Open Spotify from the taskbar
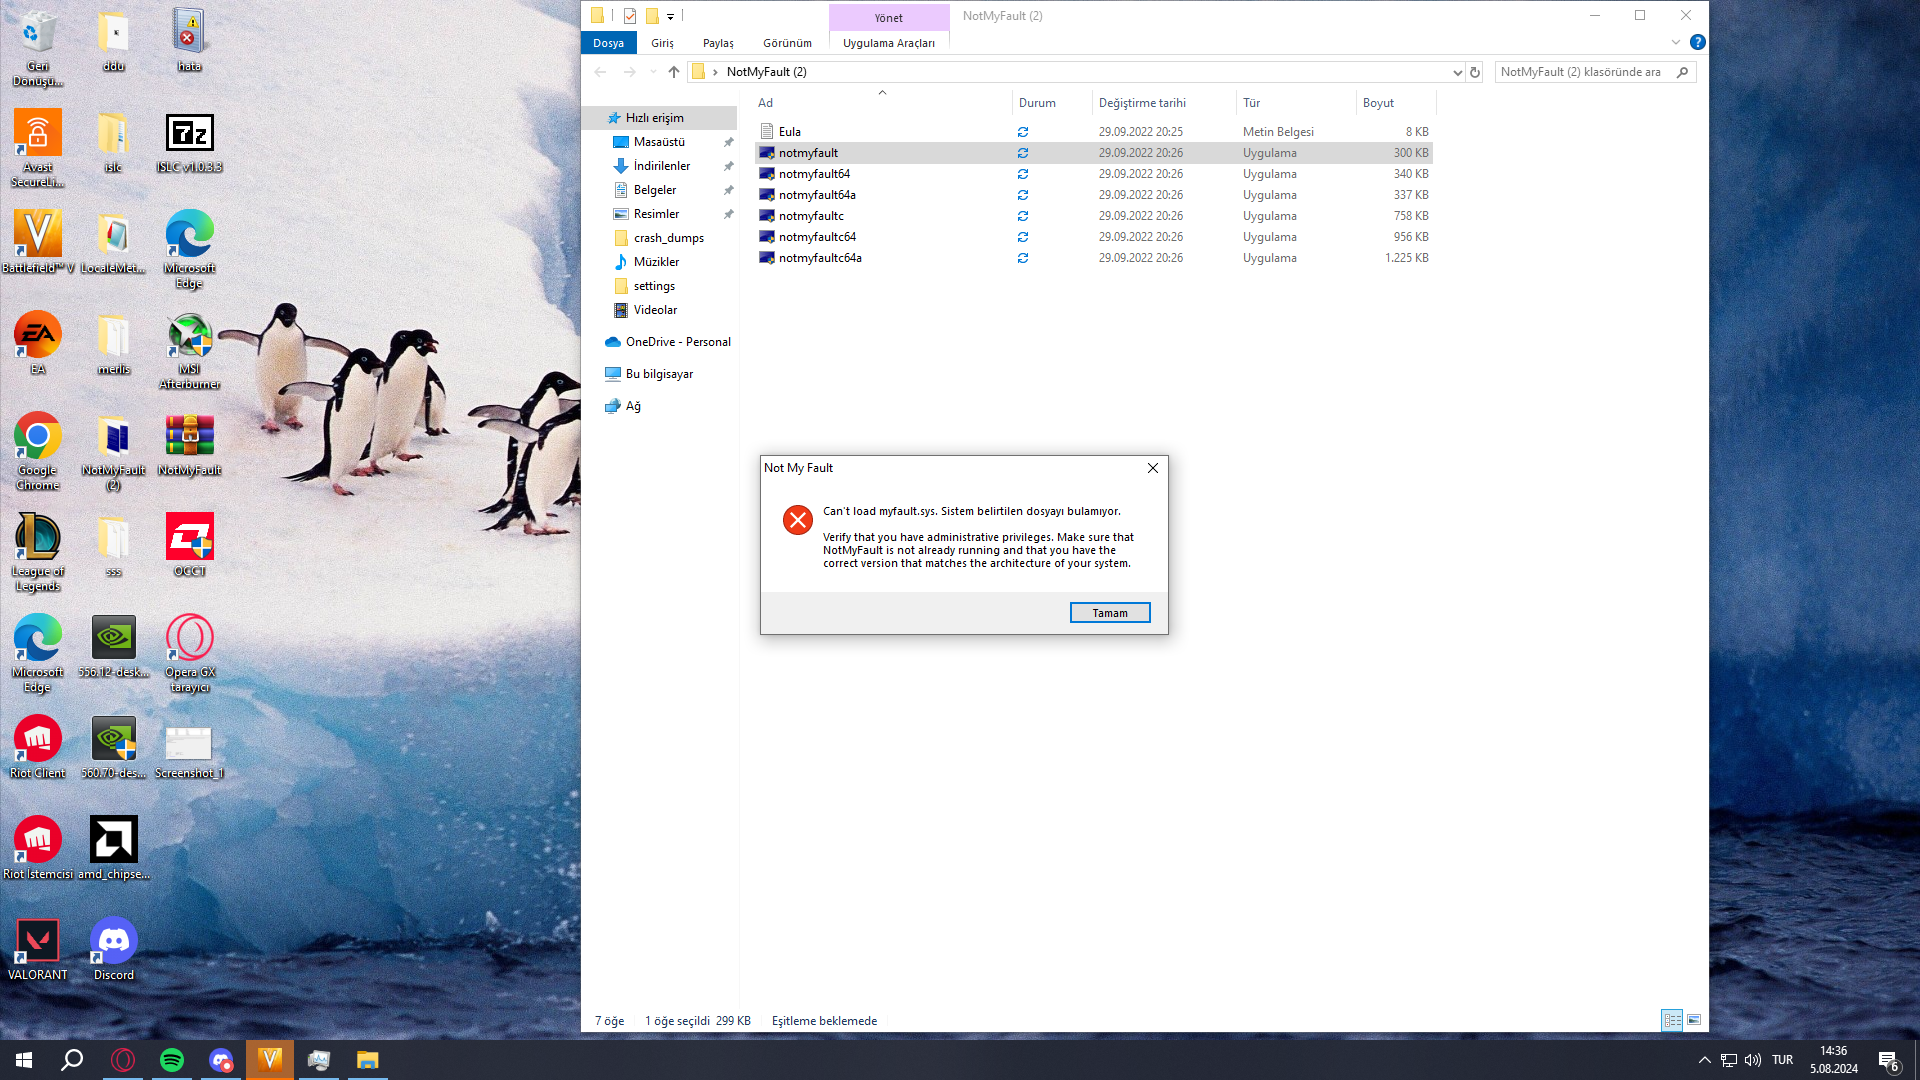Viewport: 1920px width, 1080px height. point(172,1060)
